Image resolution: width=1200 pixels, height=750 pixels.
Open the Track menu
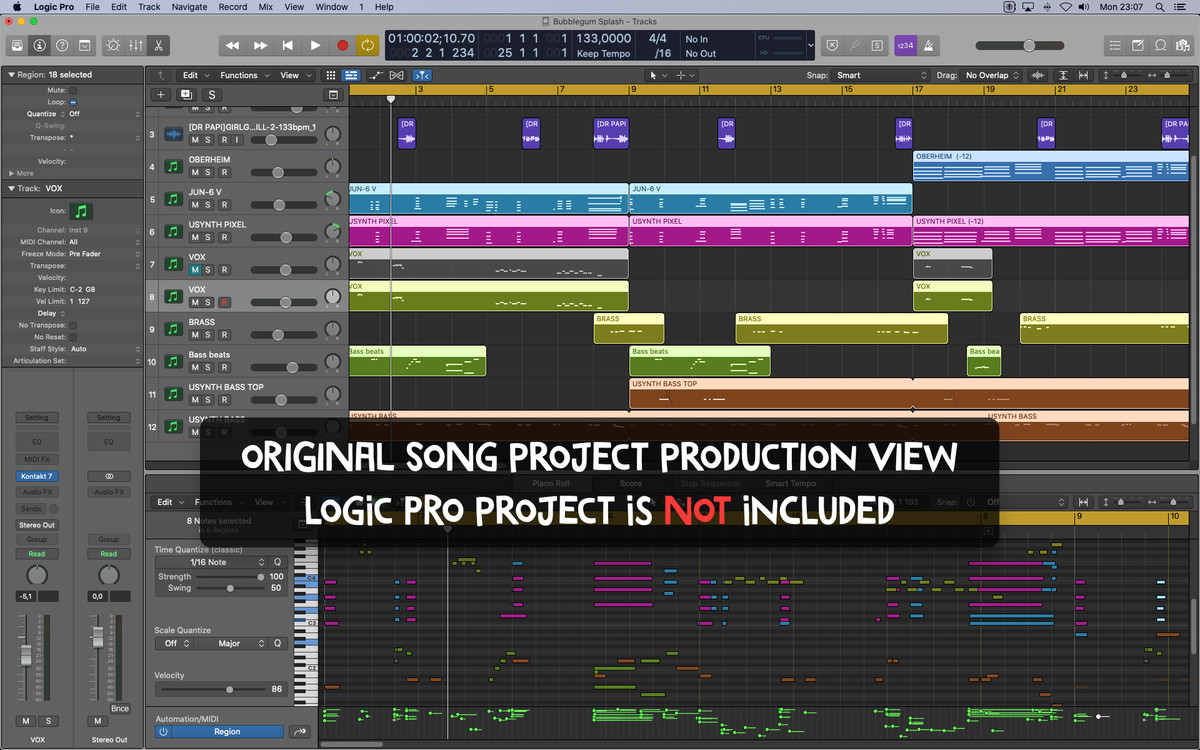pos(149,7)
